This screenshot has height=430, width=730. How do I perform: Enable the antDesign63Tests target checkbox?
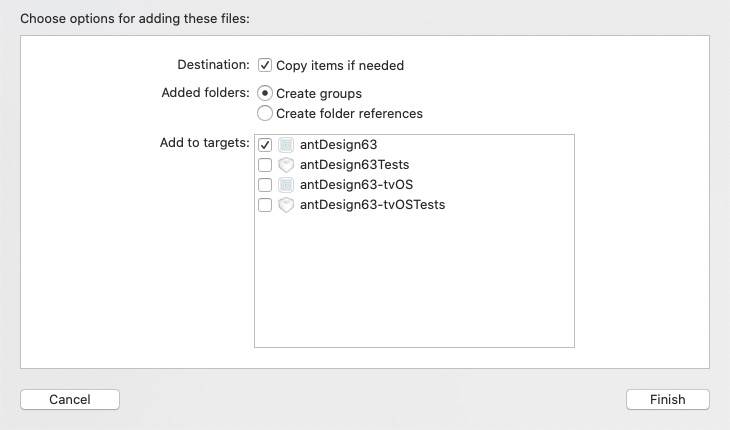(265, 165)
